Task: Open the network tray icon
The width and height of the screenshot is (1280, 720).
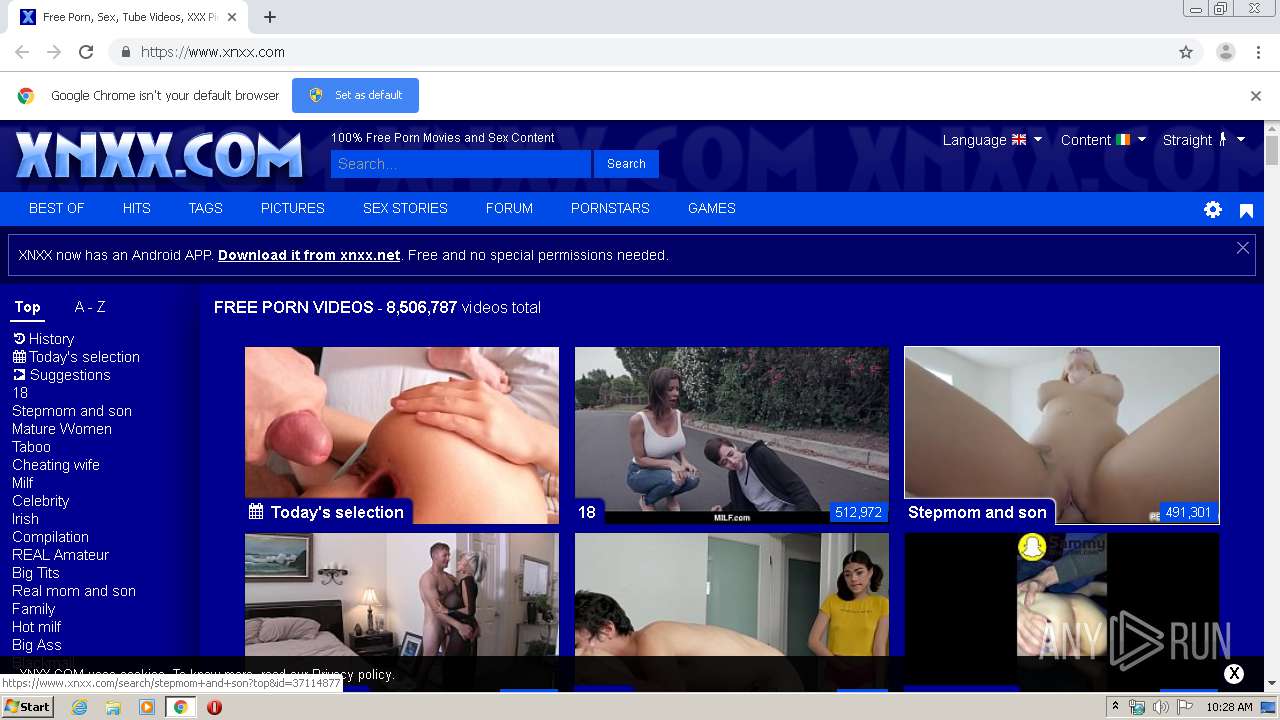Action: [1137, 707]
